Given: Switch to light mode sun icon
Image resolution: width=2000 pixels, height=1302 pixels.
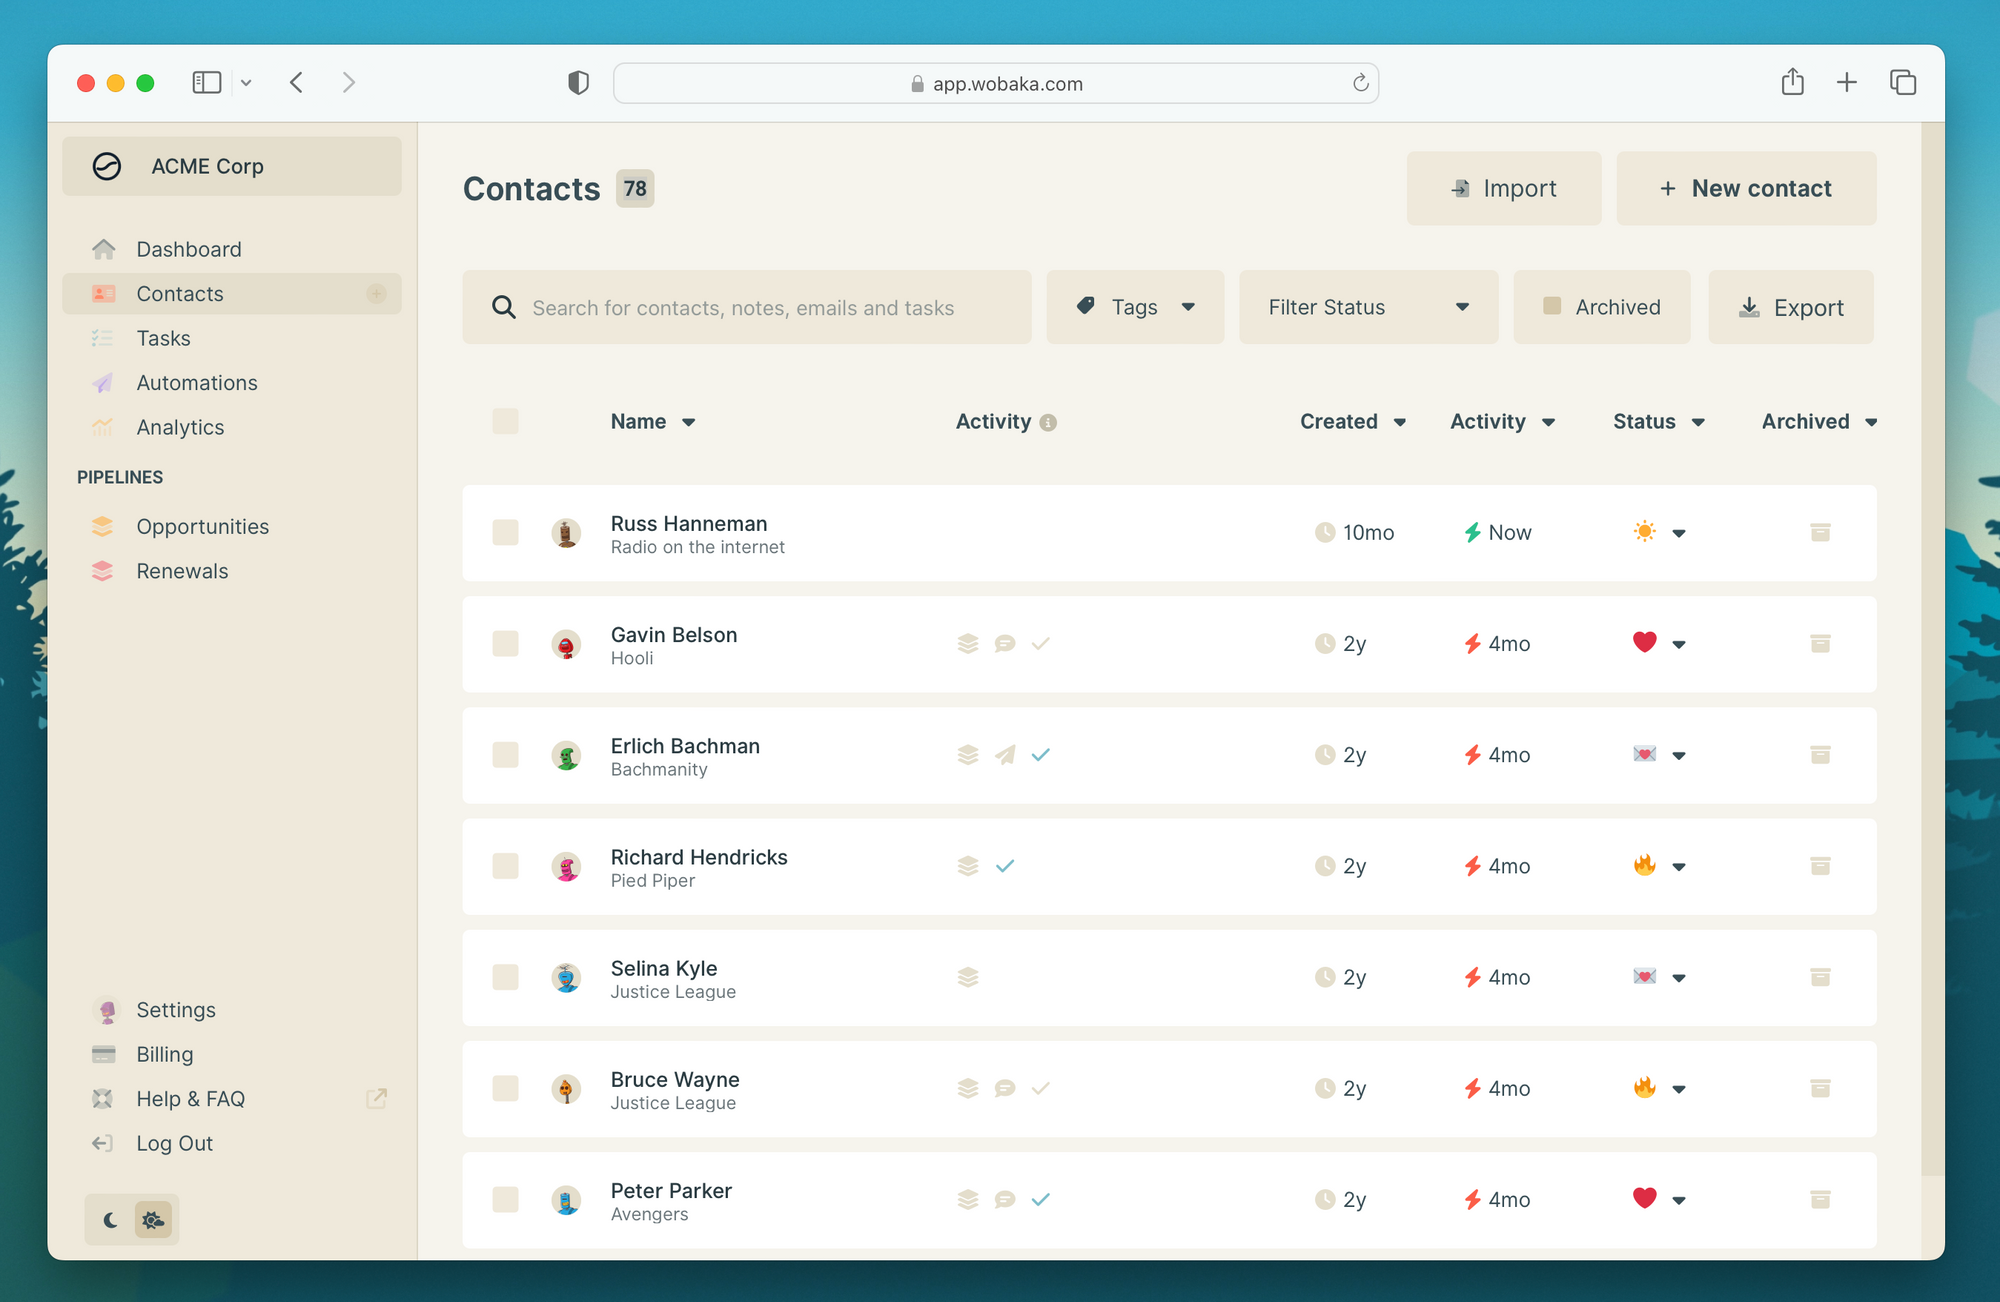Looking at the screenshot, I should click(153, 1220).
